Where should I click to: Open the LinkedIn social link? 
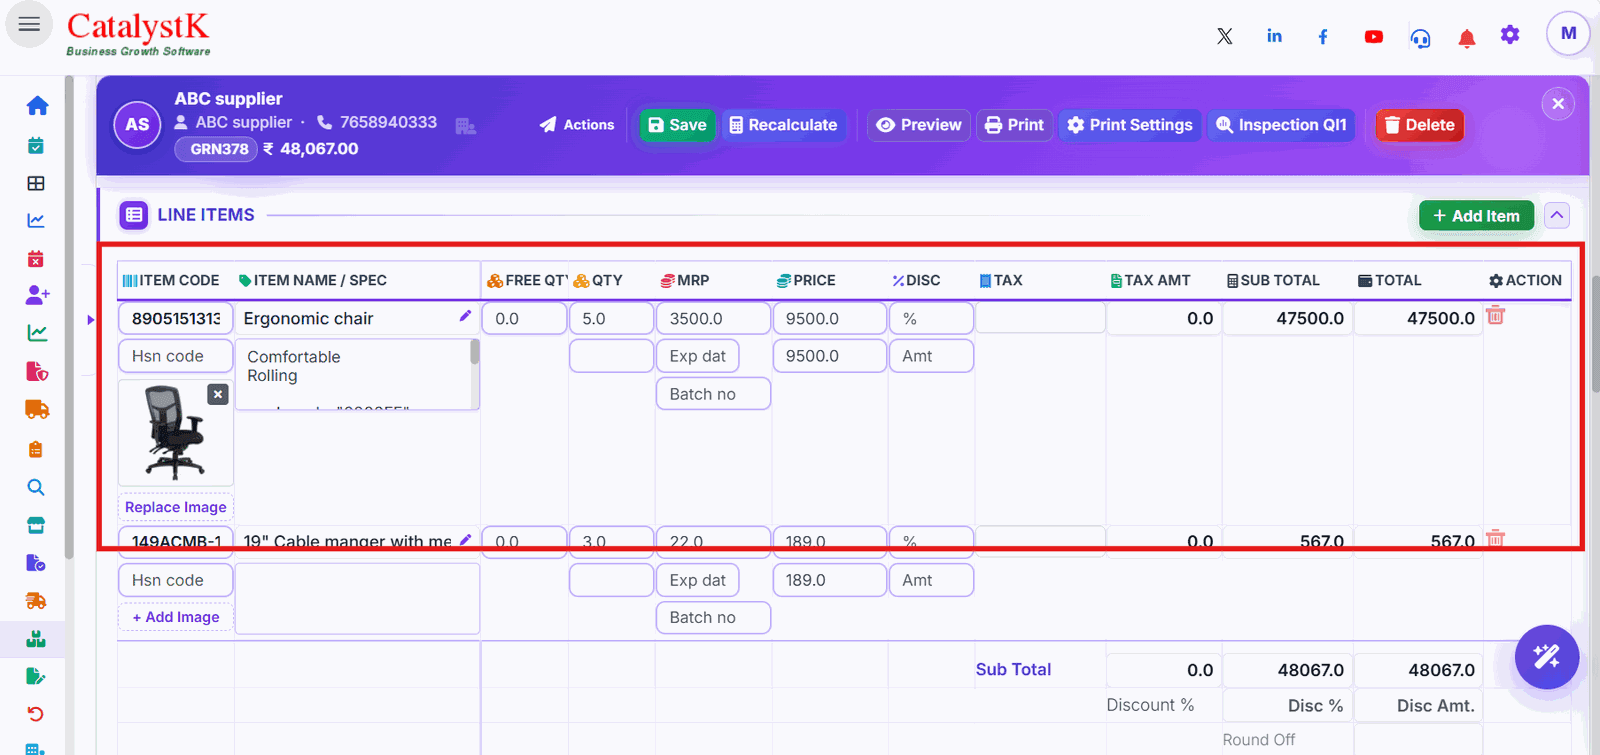pyautogui.click(x=1274, y=36)
